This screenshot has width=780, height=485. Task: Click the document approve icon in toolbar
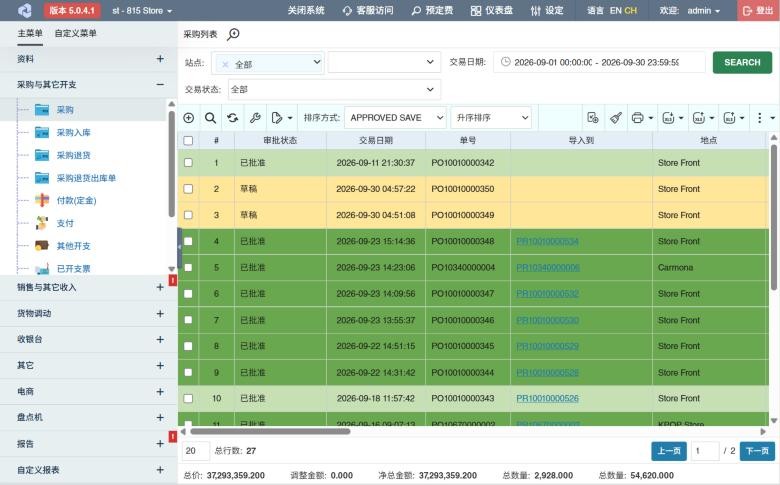pos(592,118)
